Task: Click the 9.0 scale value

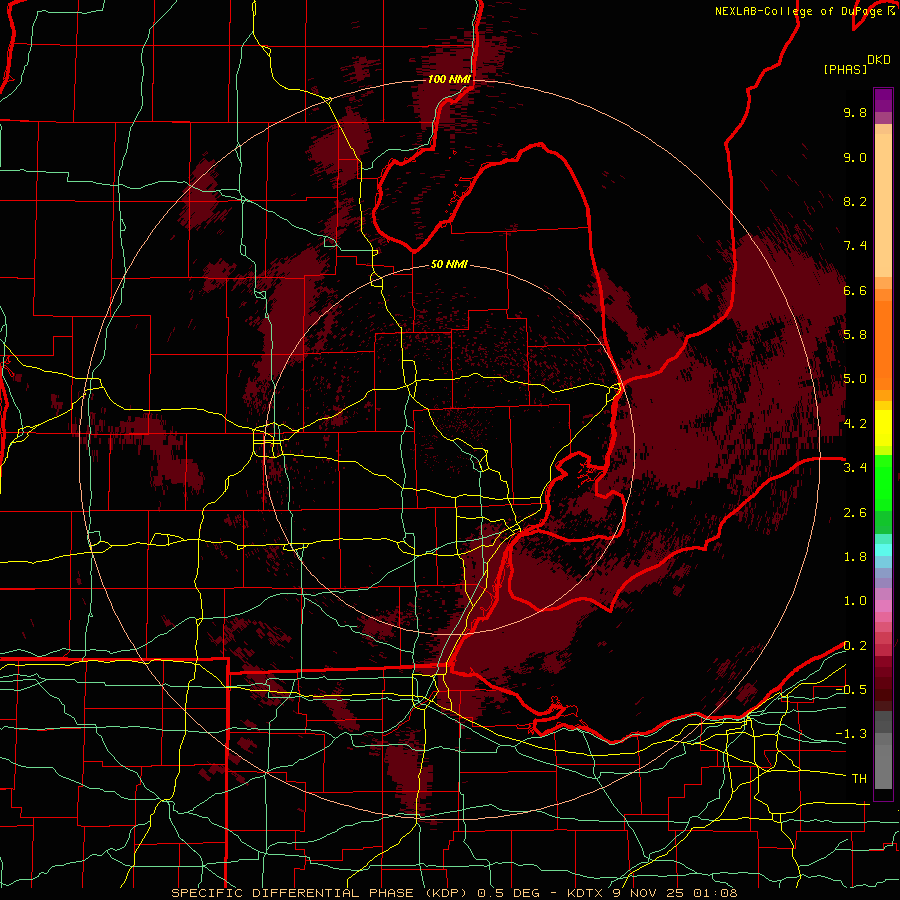Action: tap(855, 157)
